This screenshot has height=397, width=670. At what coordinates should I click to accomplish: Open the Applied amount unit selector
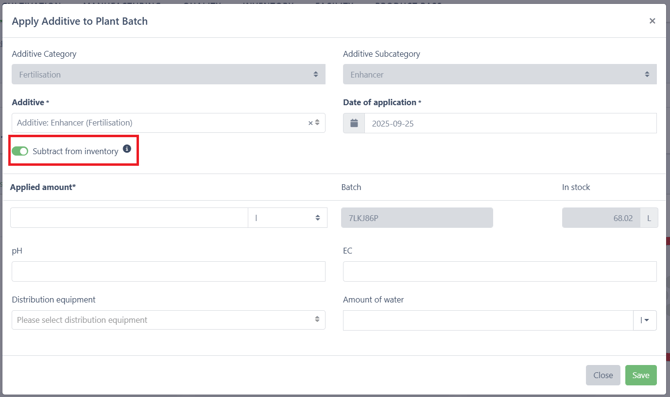[288, 218]
